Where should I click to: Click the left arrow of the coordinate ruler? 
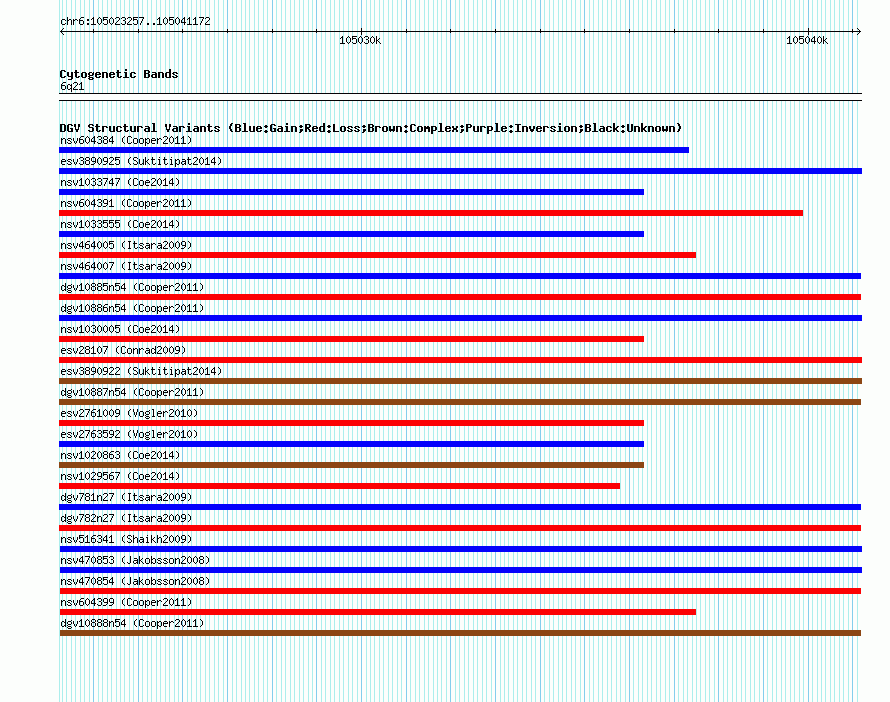pos(62,32)
